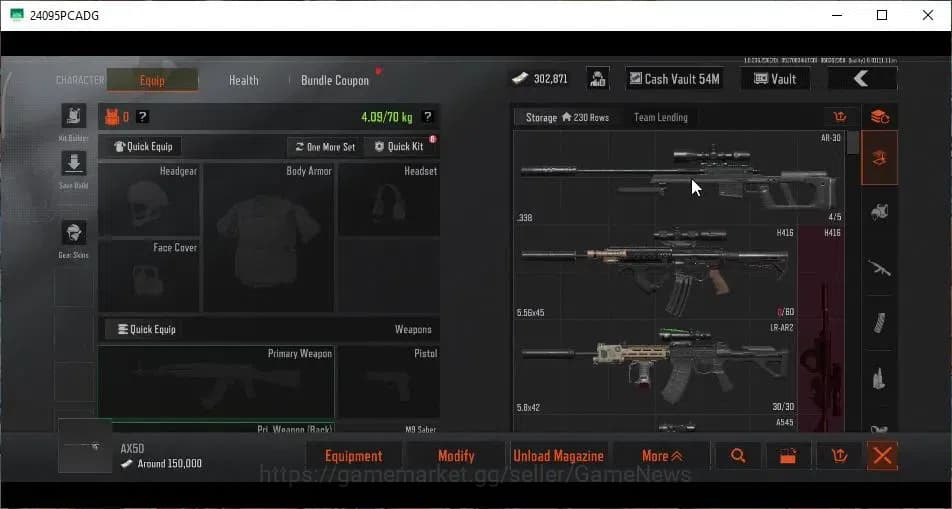Click the AX50 item thumbnail
The width and height of the screenshot is (952, 509).
85,446
